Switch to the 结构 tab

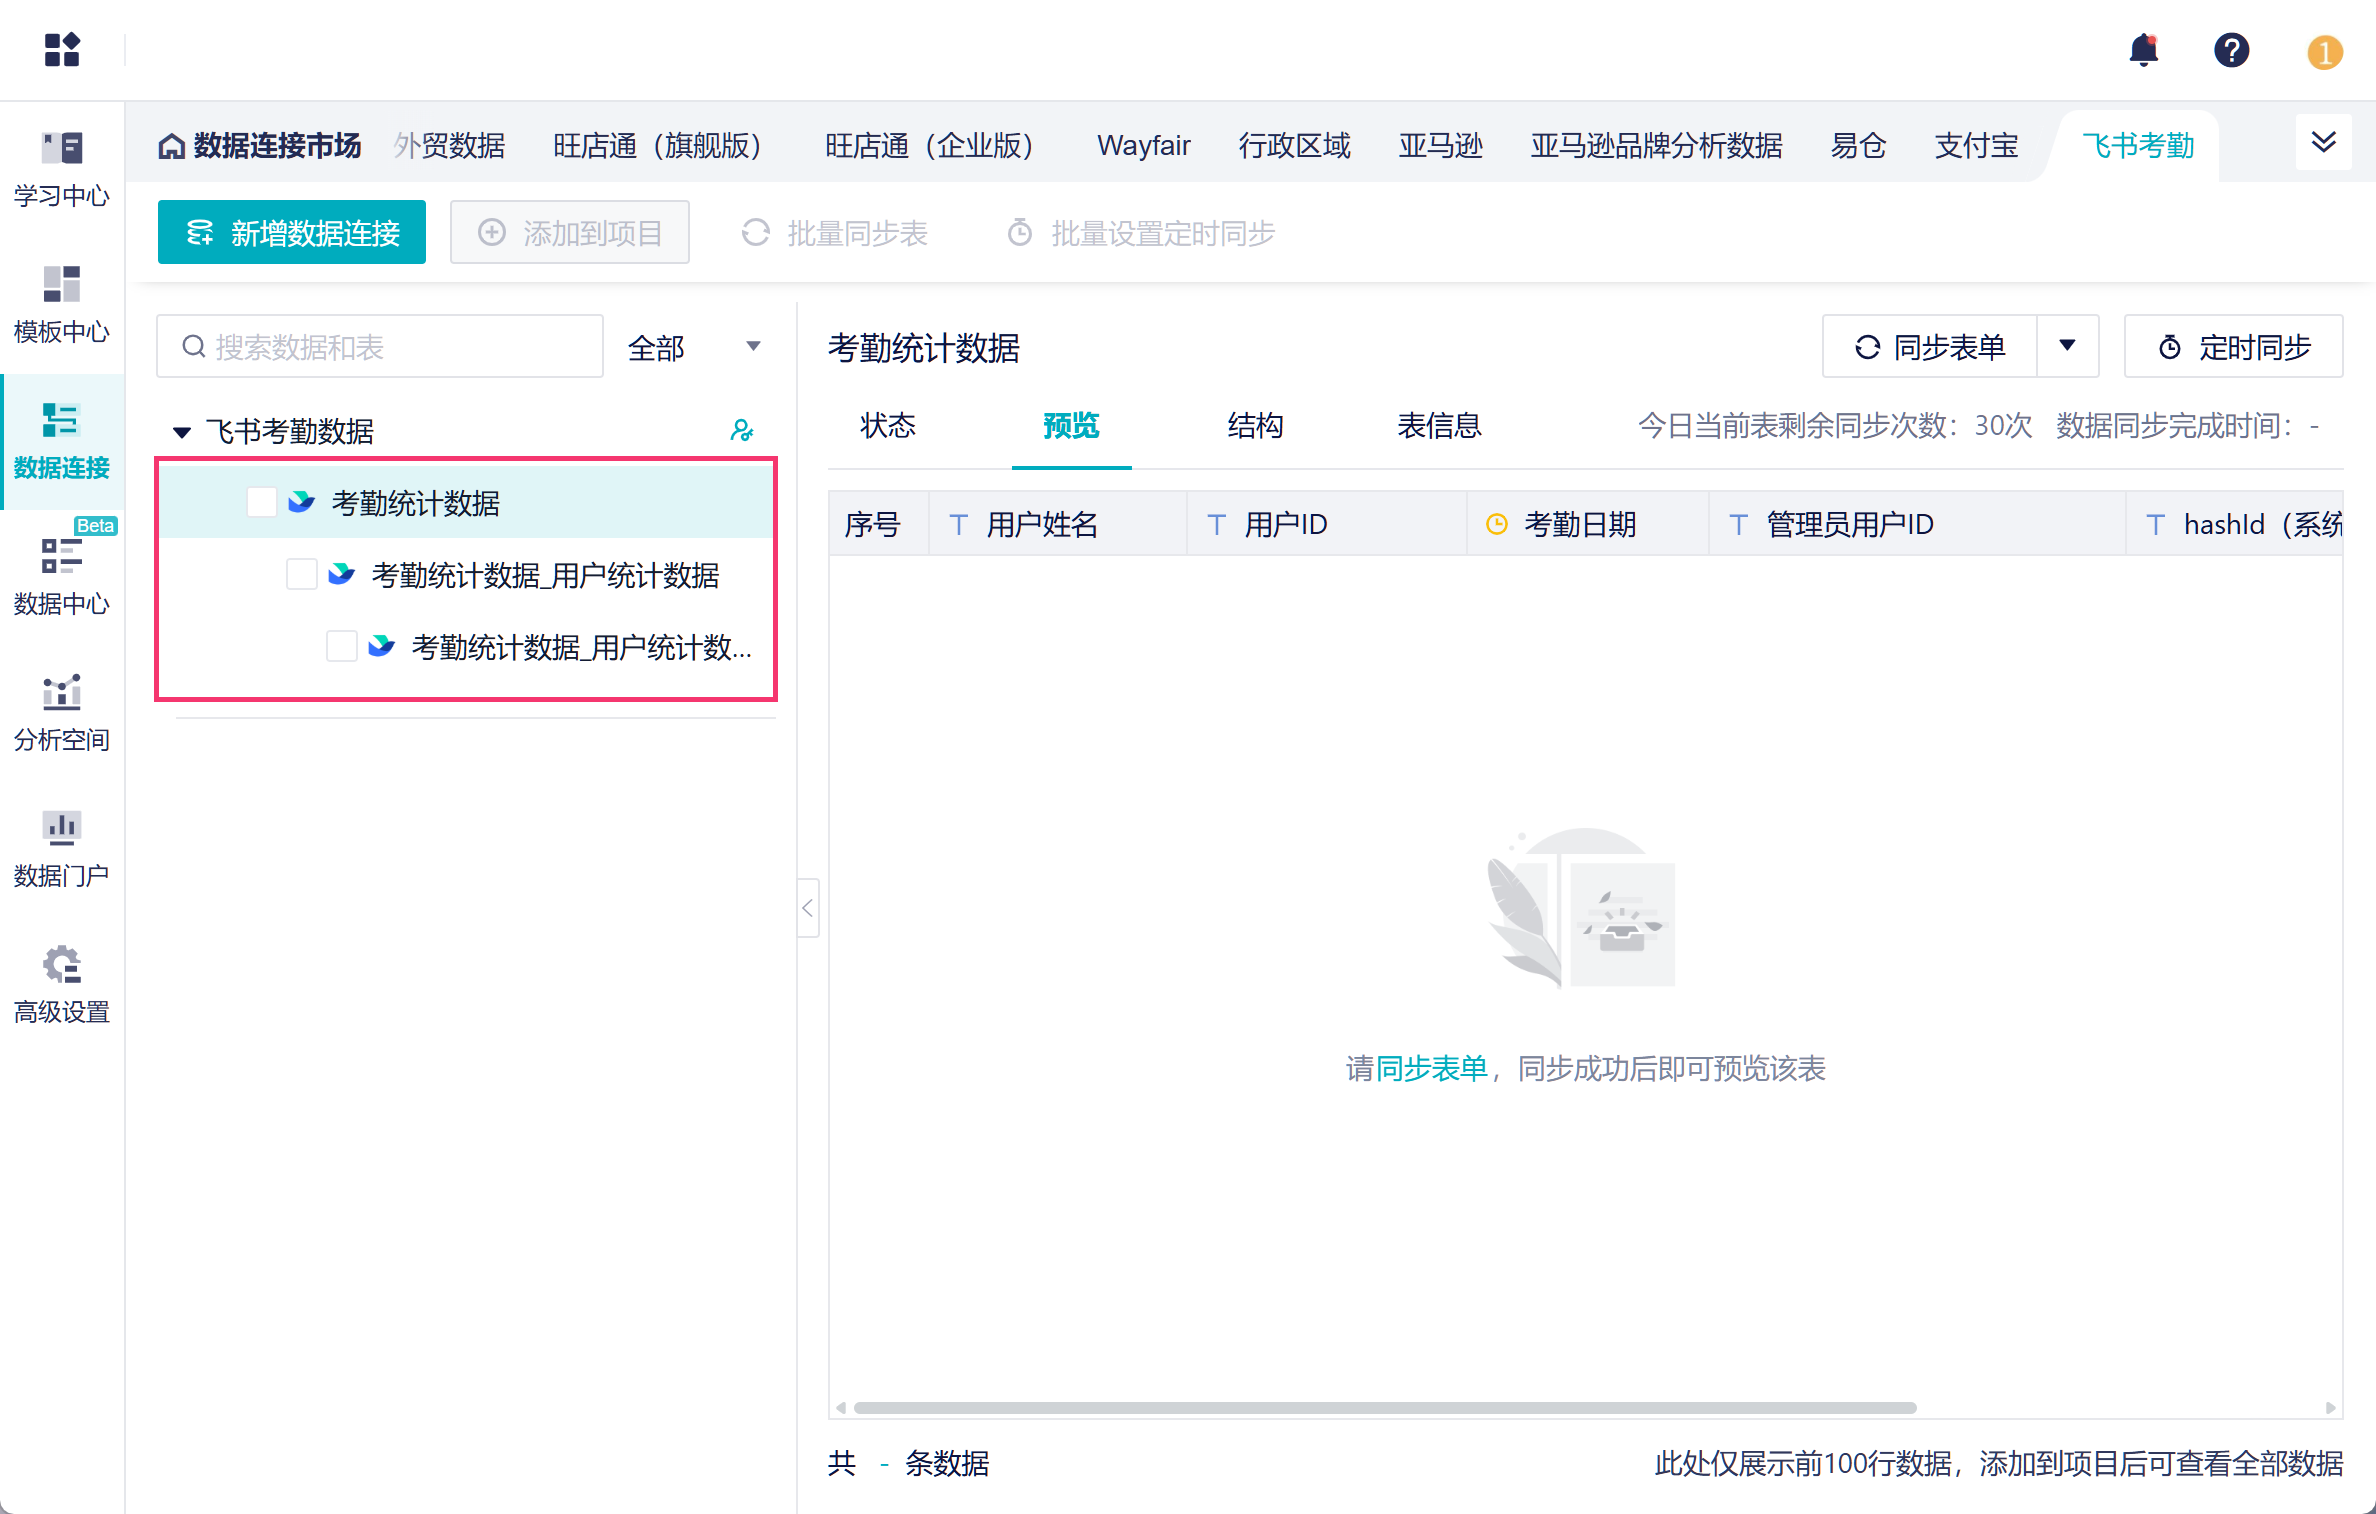click(1255, 426)
